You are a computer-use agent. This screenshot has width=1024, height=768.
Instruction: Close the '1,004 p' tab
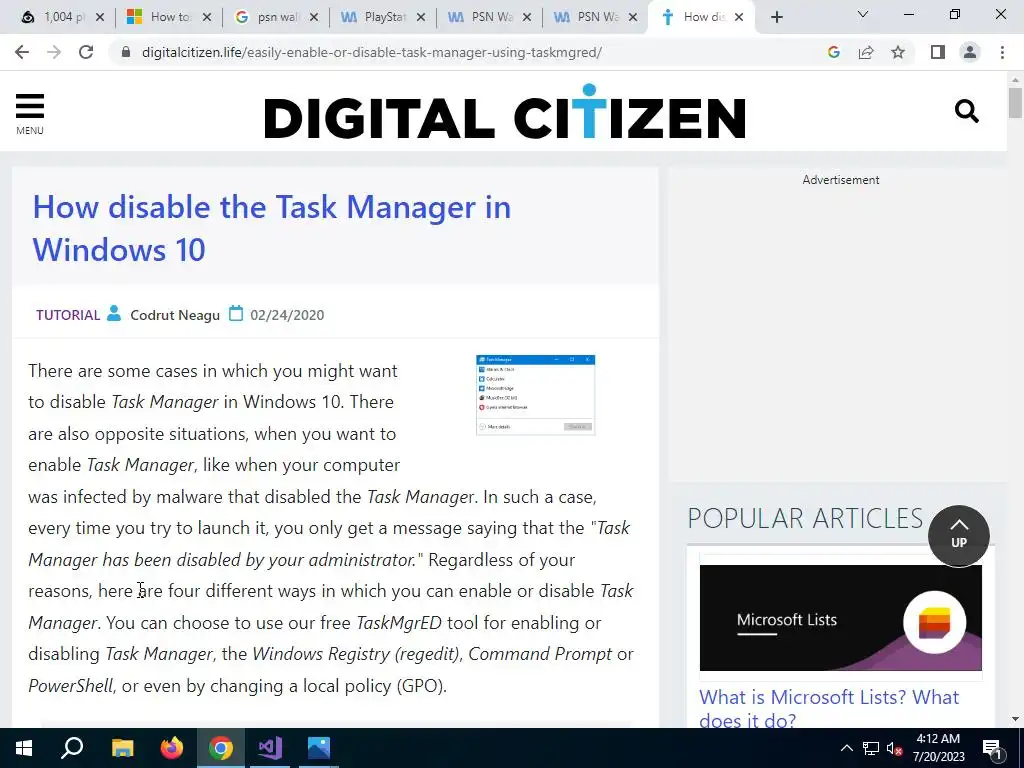coord(100,18)
